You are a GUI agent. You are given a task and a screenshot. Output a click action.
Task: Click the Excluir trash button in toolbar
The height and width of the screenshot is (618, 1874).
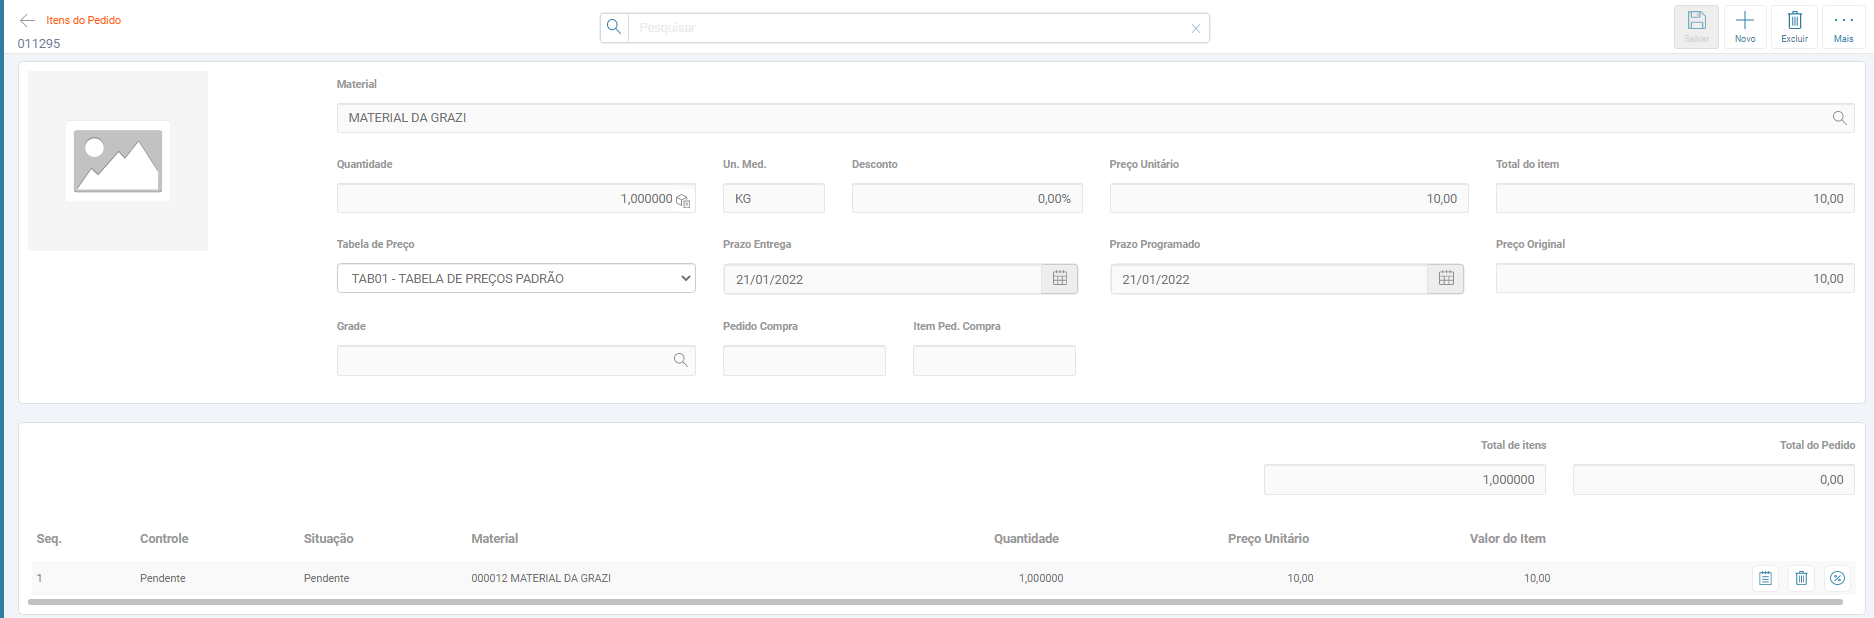(x=1794, y=27)
